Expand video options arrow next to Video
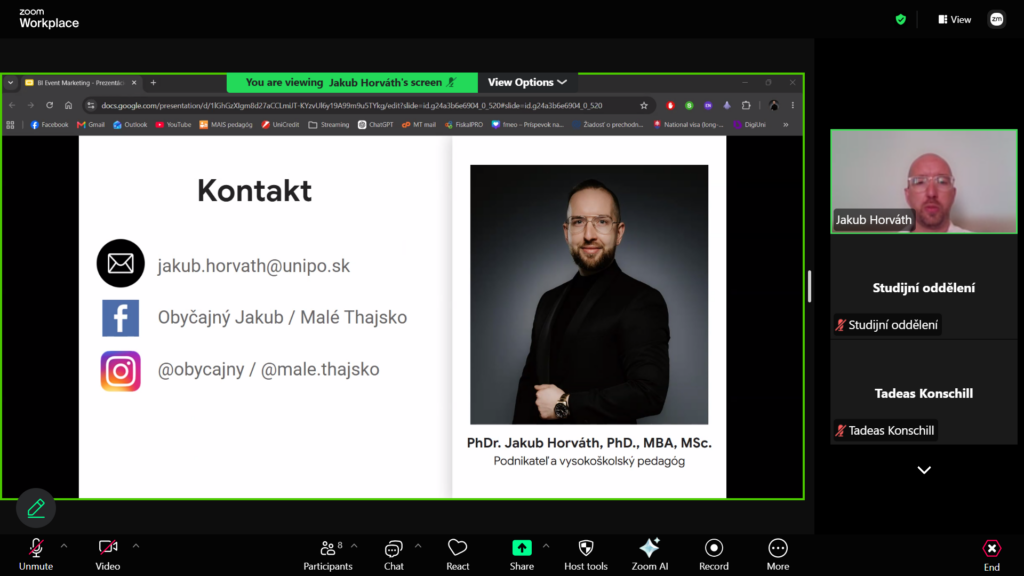This screenshot has height=576, width=1024. 136,546
